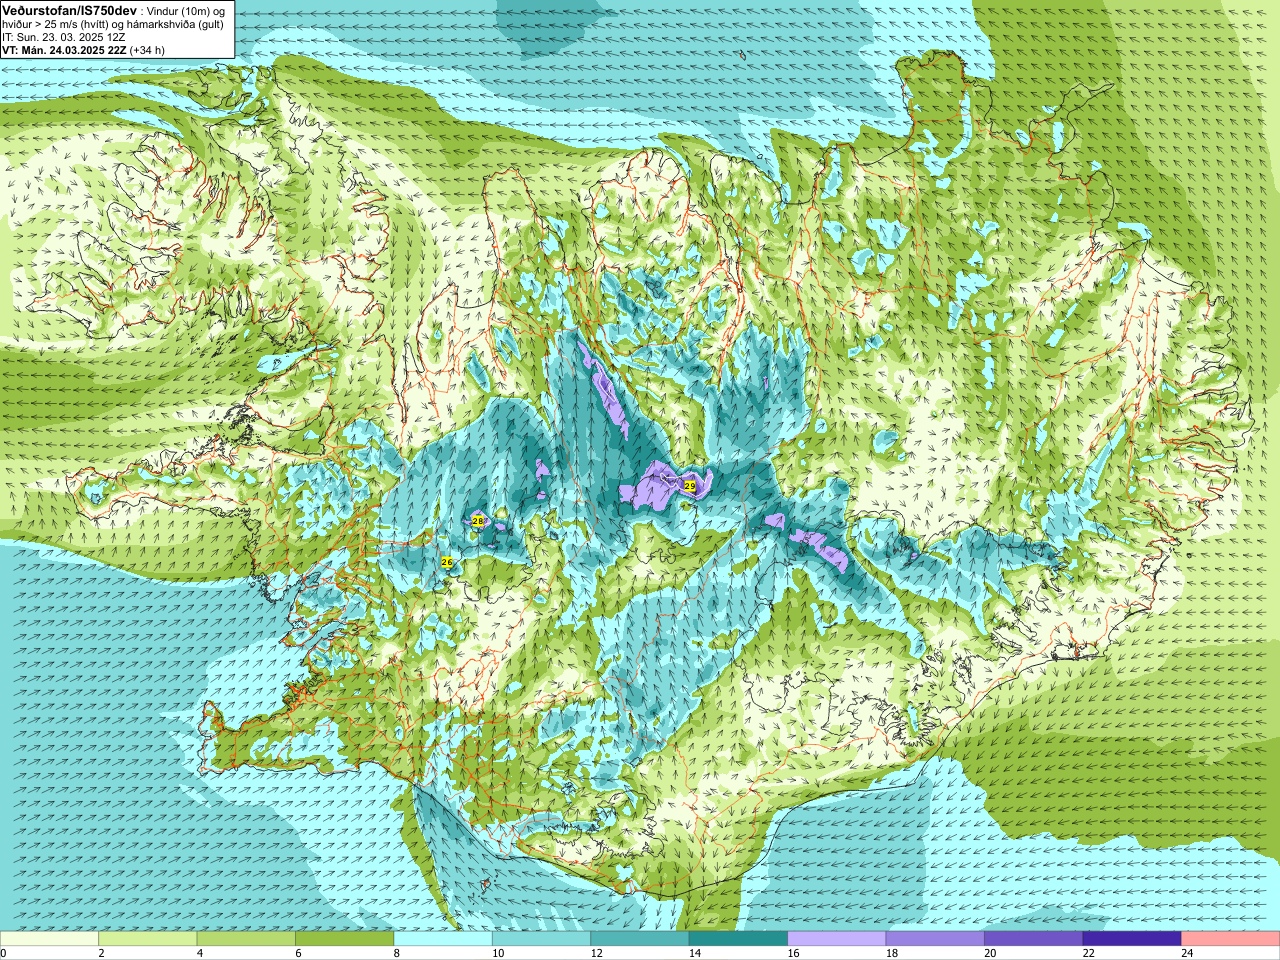Screen dimensions: 1280x960
Task: Pick the 10–12 m/s turquoise legend swatch
Action: [541, 938]
